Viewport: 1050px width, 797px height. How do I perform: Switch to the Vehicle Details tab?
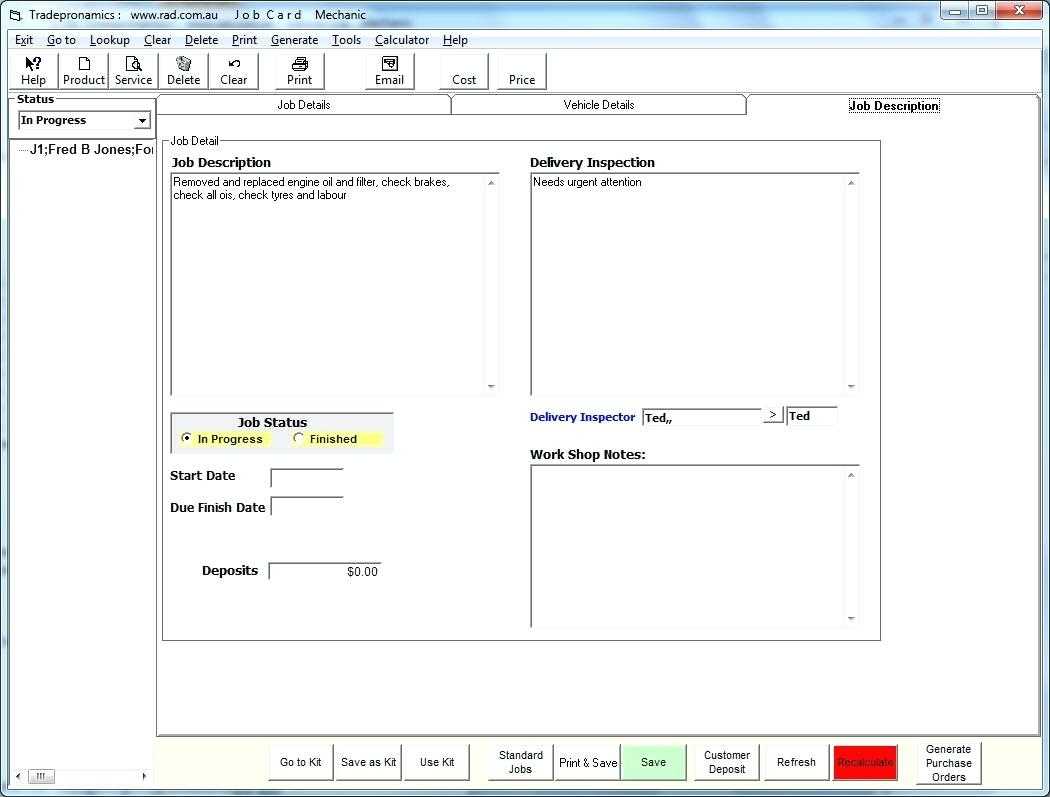[598, 105]
